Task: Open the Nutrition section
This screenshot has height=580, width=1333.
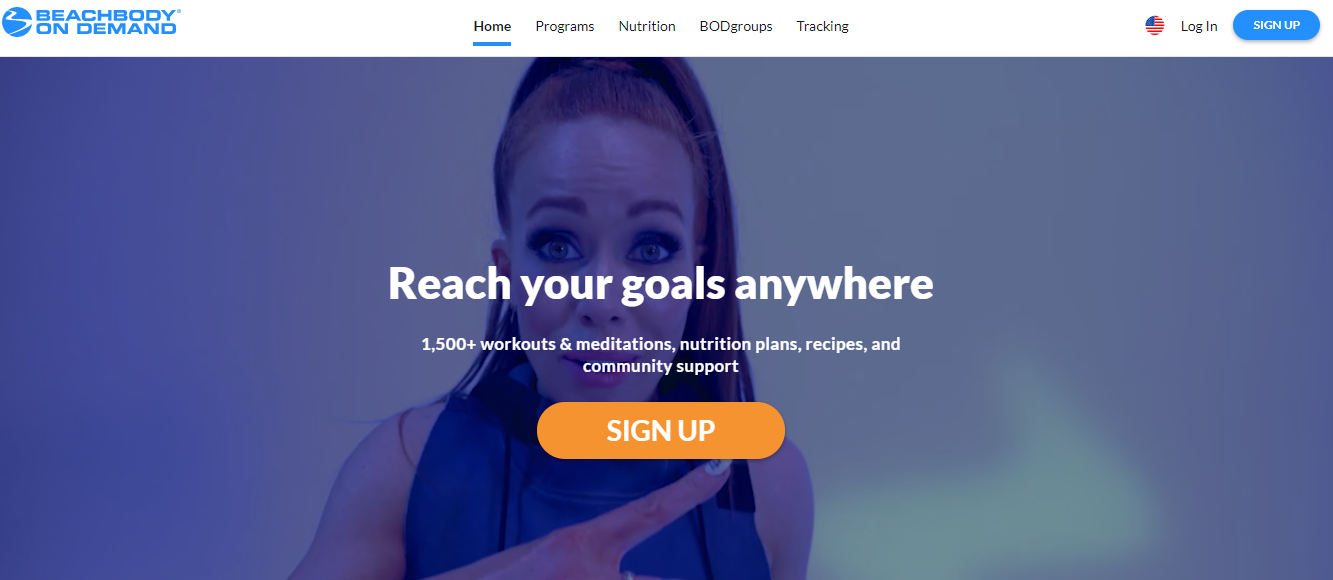Action: 647,26
